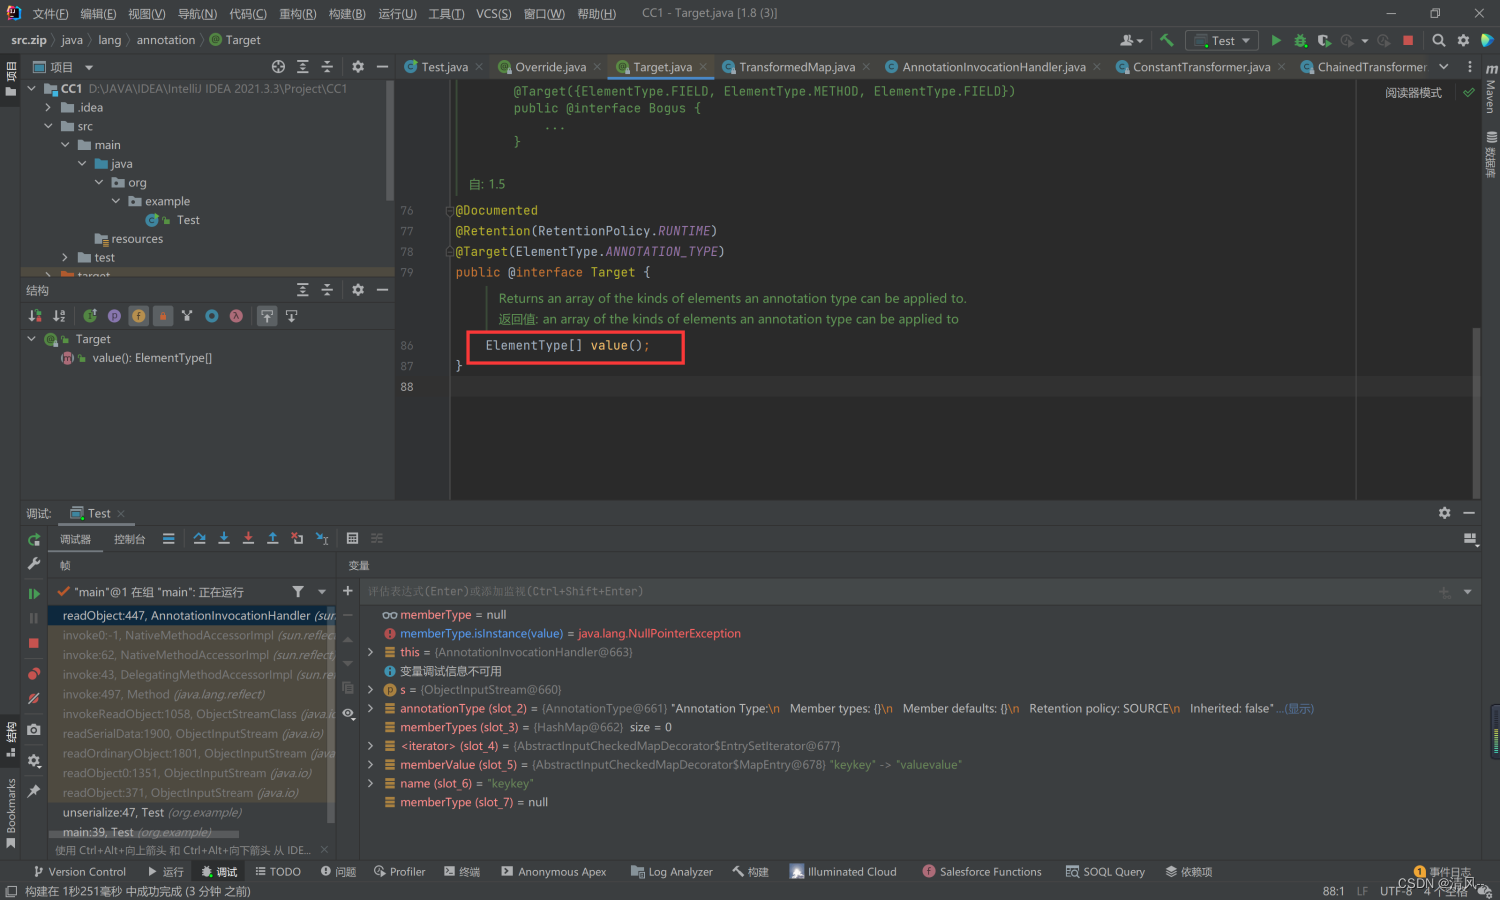Collapse the src folder in project tree
Image resolution: width=1500 pixels, height=900 pixels.
click(x=47, y=126)
